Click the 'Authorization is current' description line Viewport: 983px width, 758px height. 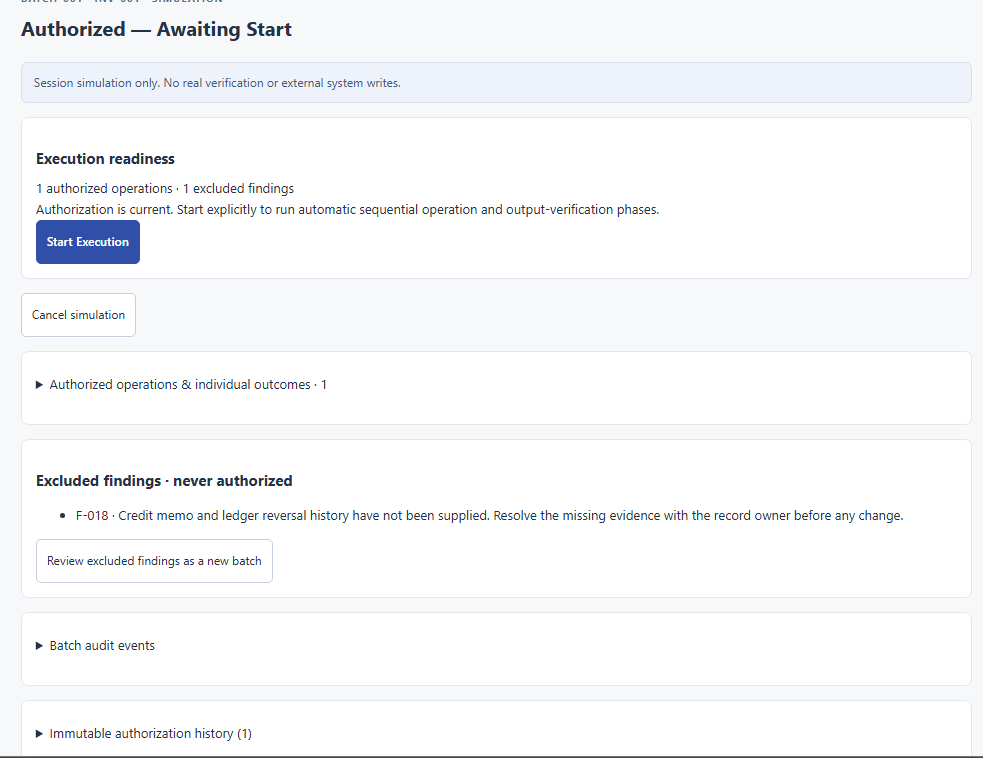(x=347, y=209)
